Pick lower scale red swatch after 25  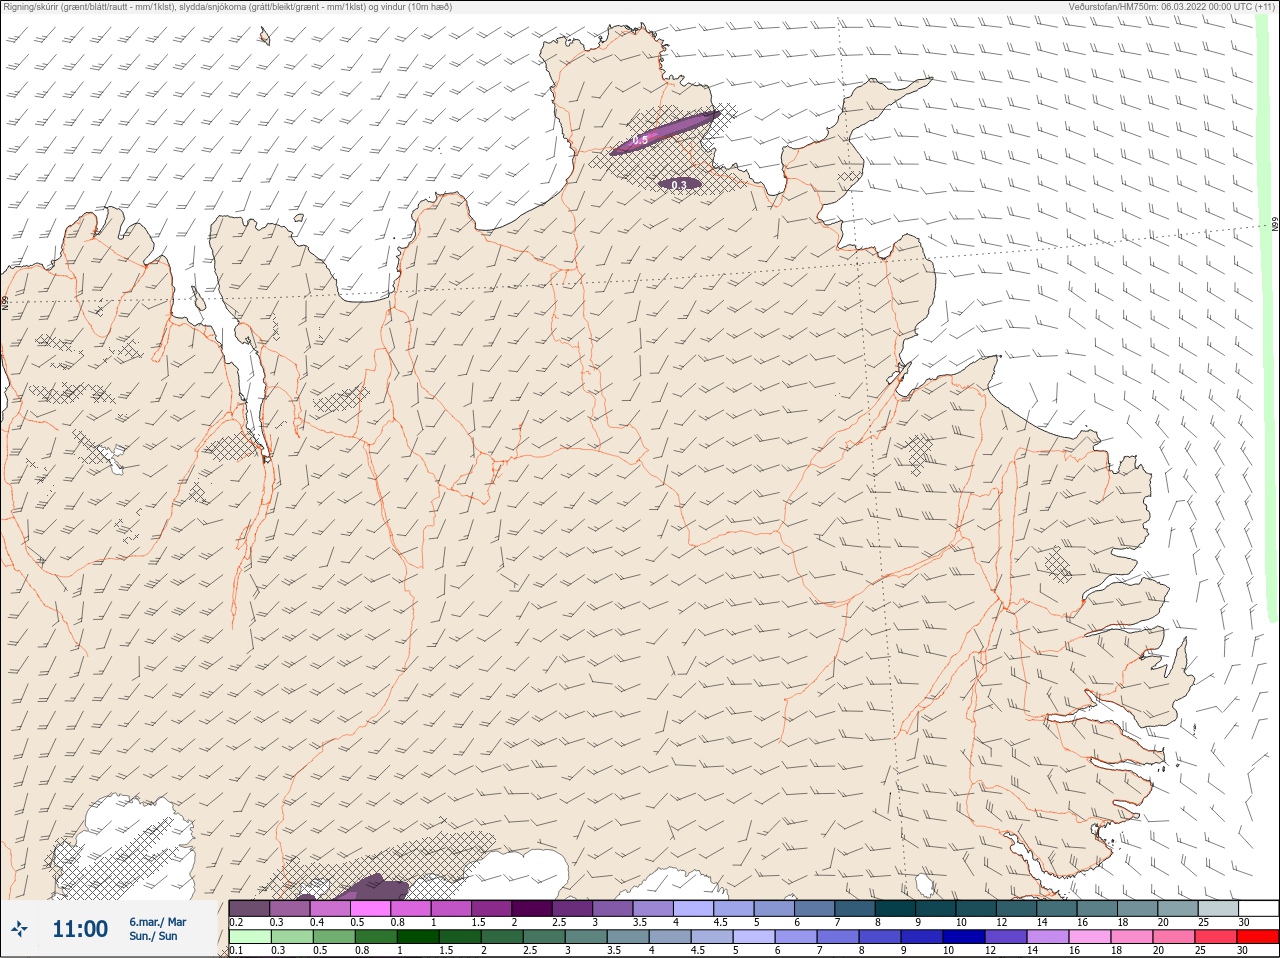click(1258, 937)
